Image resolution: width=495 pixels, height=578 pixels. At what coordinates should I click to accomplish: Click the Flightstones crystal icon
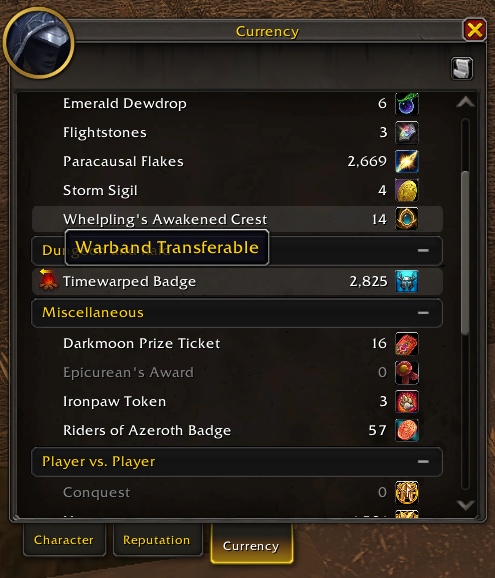coord(407,132)
